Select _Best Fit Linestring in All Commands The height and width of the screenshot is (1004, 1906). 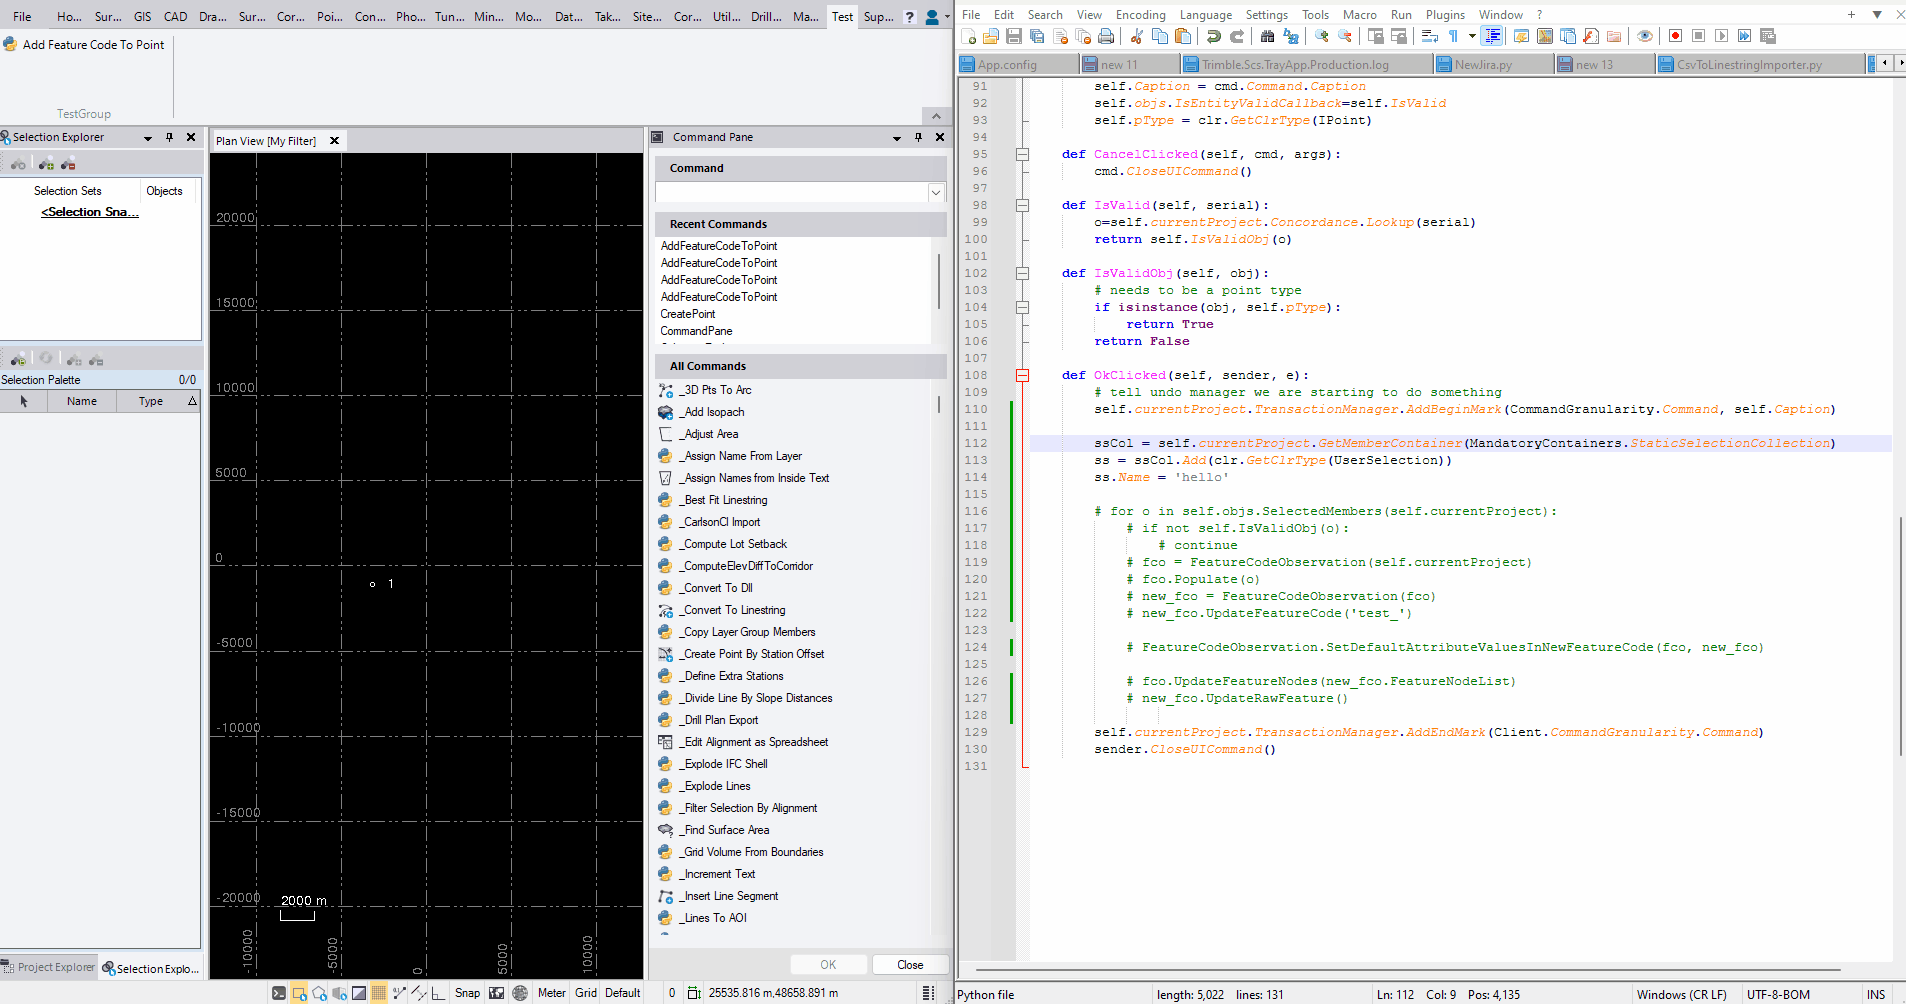point(725,500)
